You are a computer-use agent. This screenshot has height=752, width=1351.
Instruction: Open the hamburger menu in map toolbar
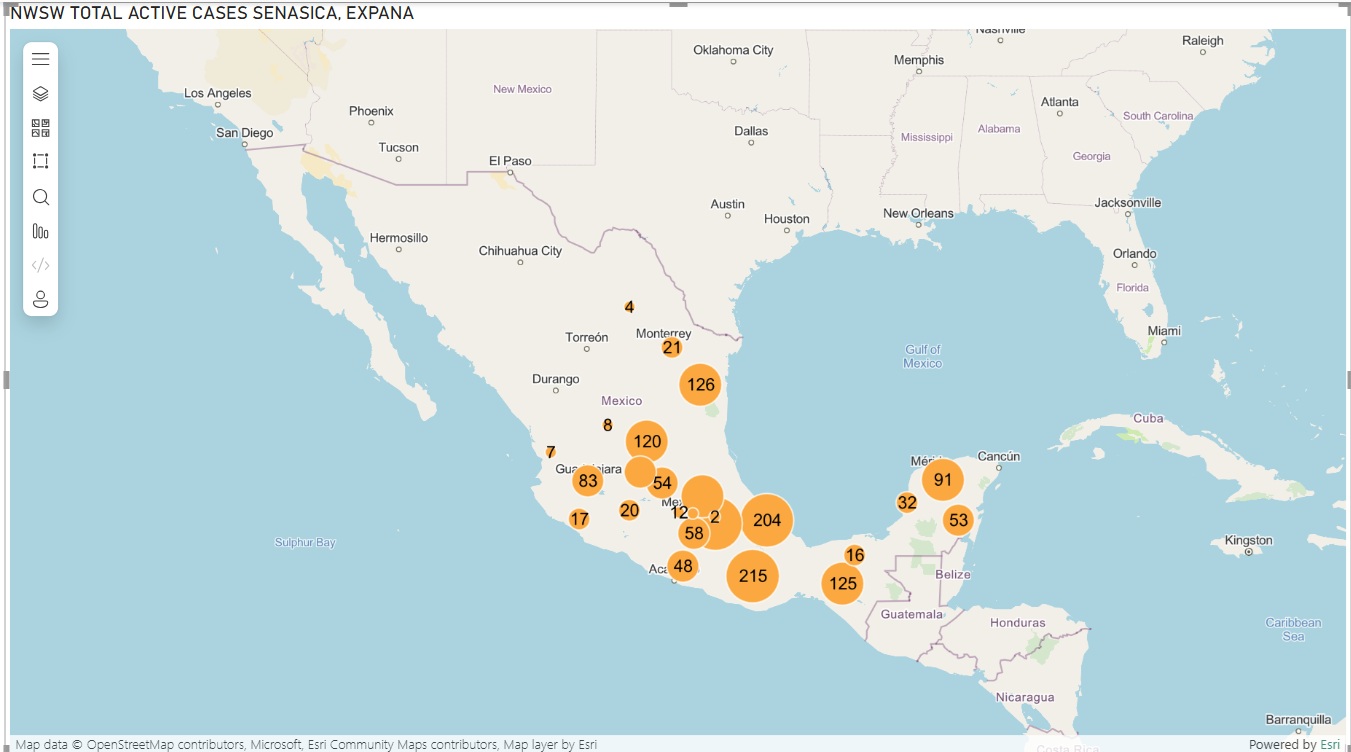[41, 59]
